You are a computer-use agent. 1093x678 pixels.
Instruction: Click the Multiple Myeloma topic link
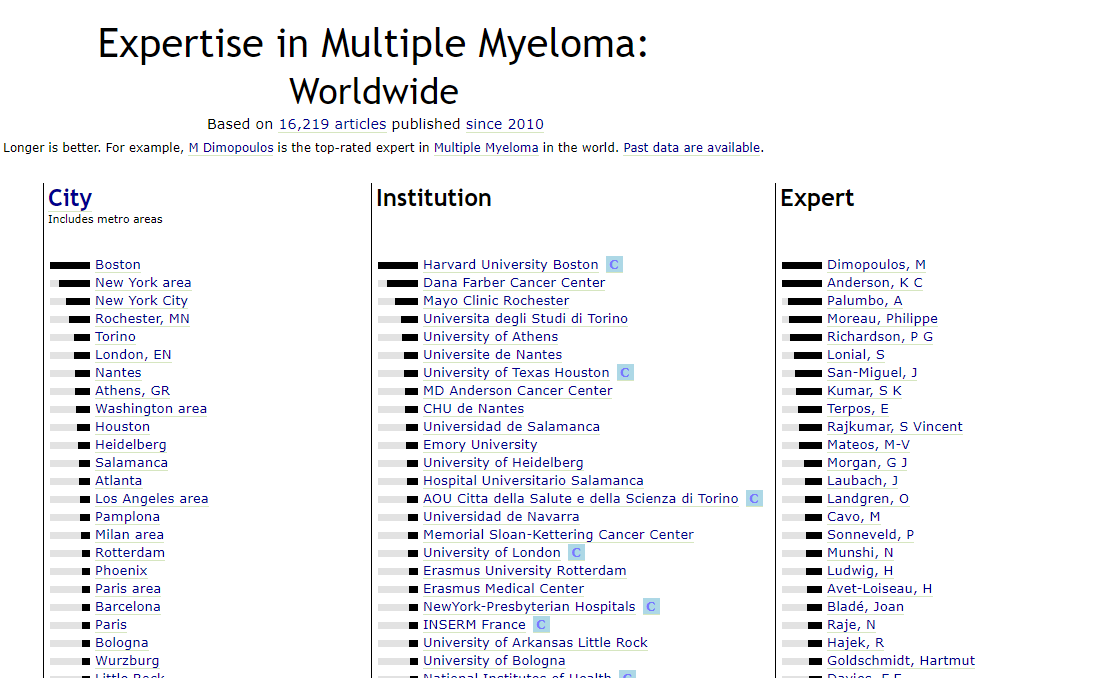[x=486, y=148]
